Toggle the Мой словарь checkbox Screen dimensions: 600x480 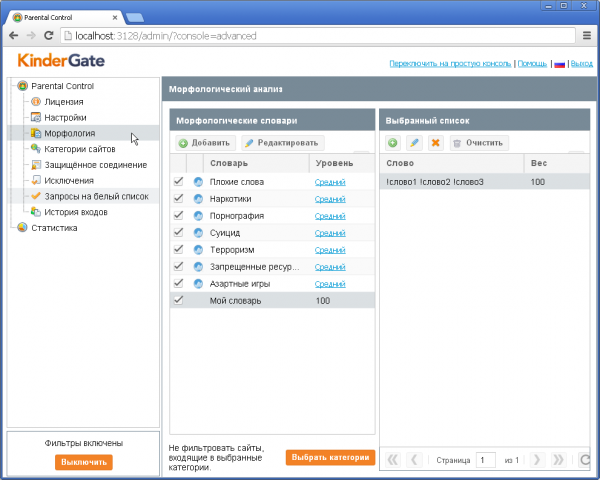click(x=179, y=300)
